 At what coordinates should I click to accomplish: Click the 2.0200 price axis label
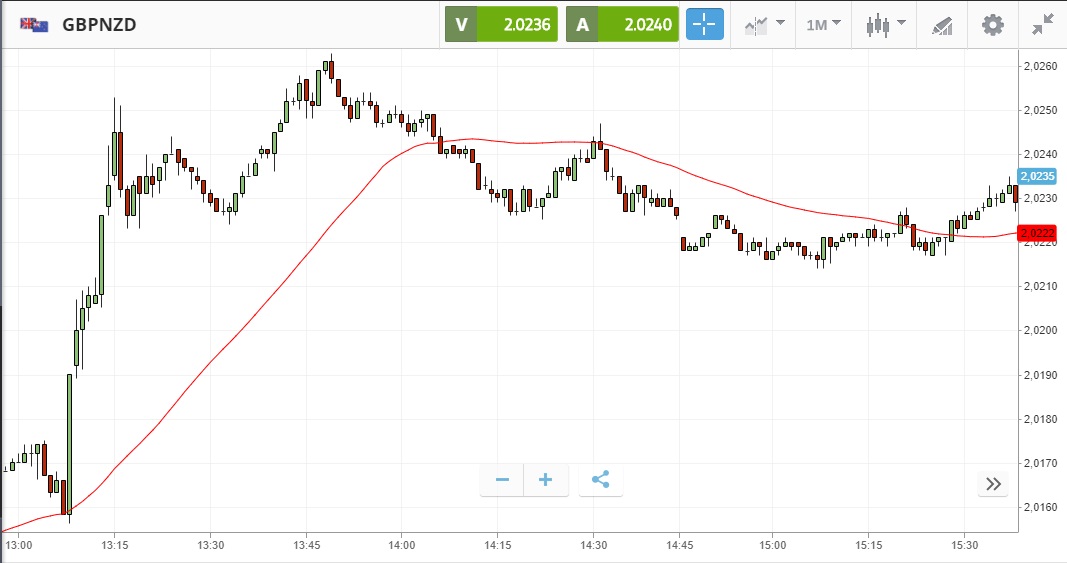tap(1040, 331)
